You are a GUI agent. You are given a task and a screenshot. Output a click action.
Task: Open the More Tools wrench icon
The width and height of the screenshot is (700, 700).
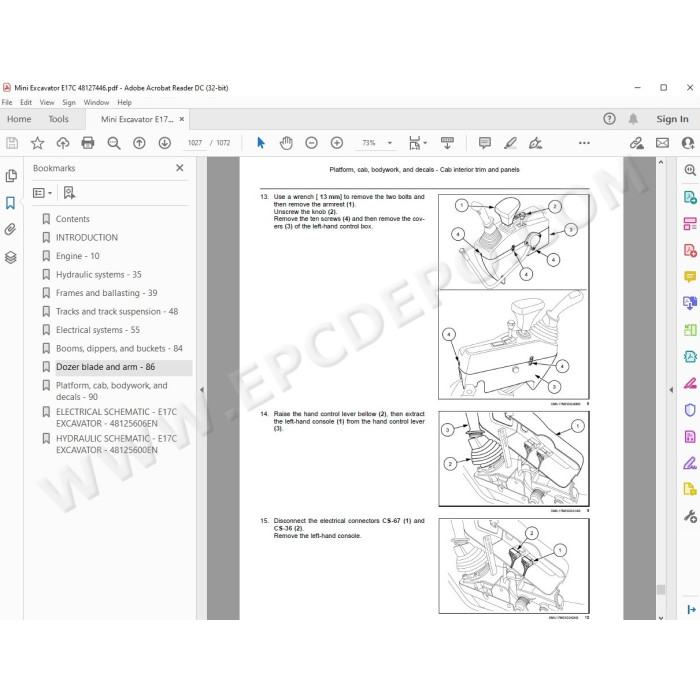(x=690, y=517)
